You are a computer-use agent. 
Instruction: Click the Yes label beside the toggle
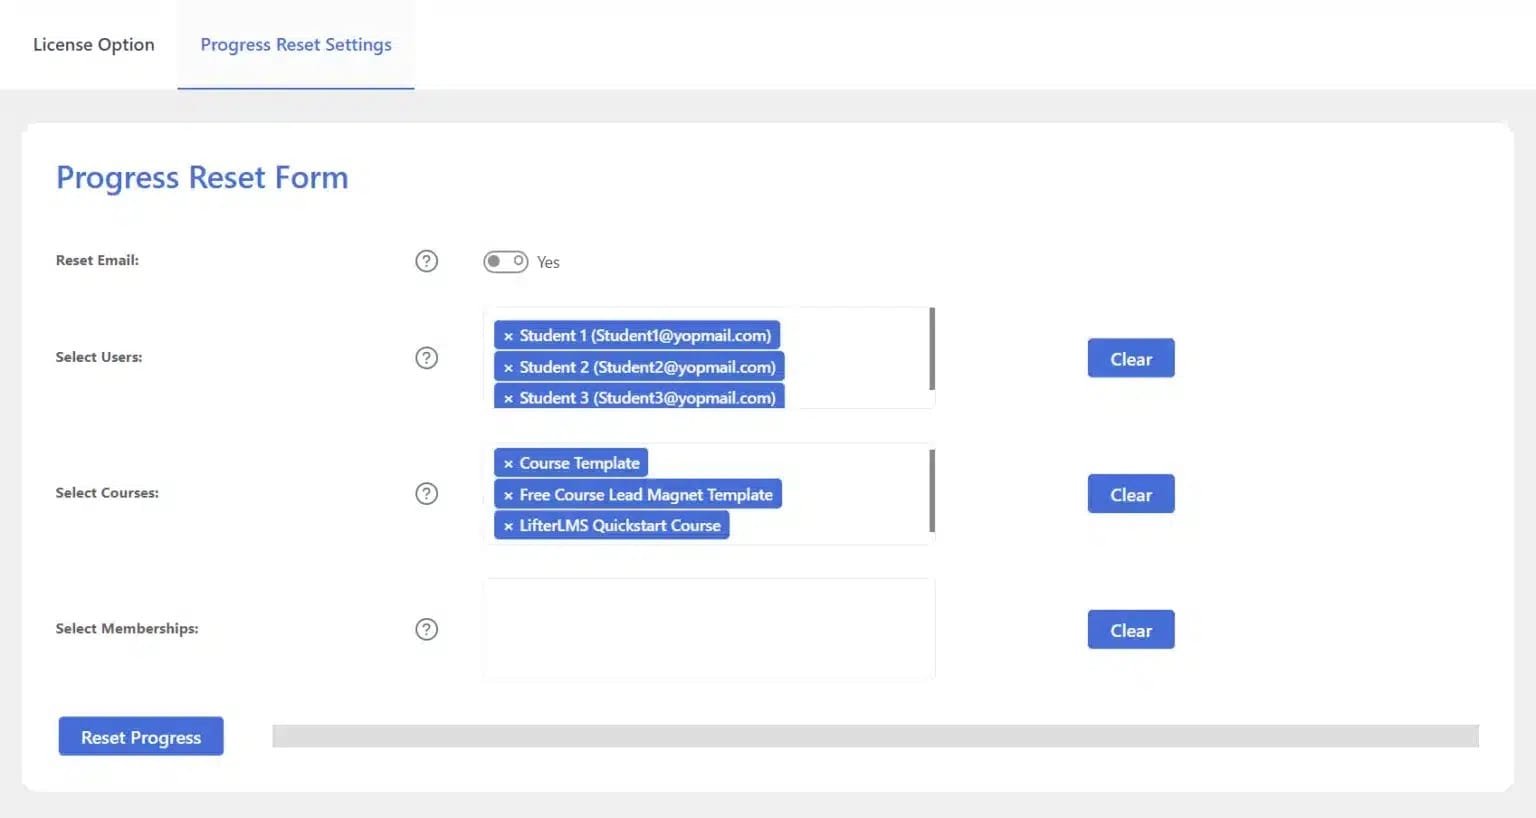click(548, 262)
